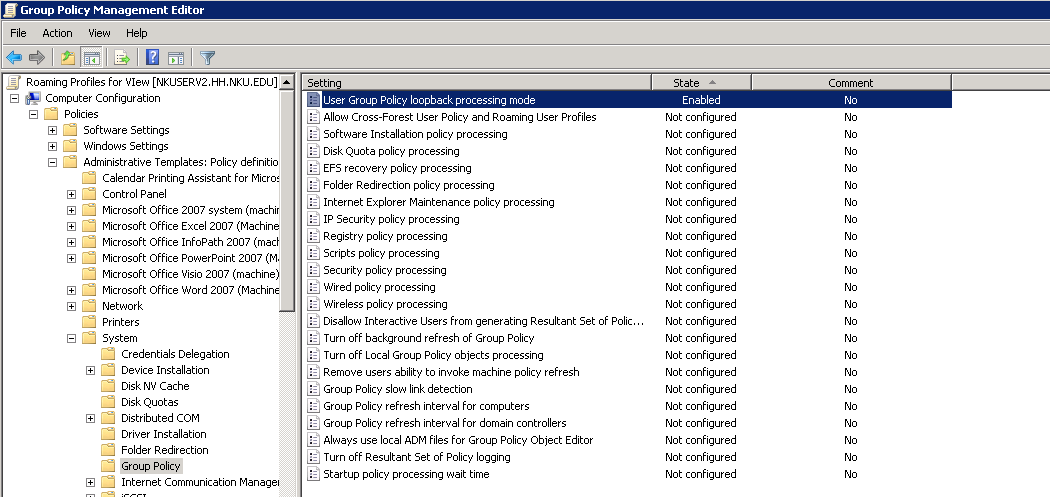Select the Group Policy tree folder
The image size is (1050, 497).
point(151,466)
